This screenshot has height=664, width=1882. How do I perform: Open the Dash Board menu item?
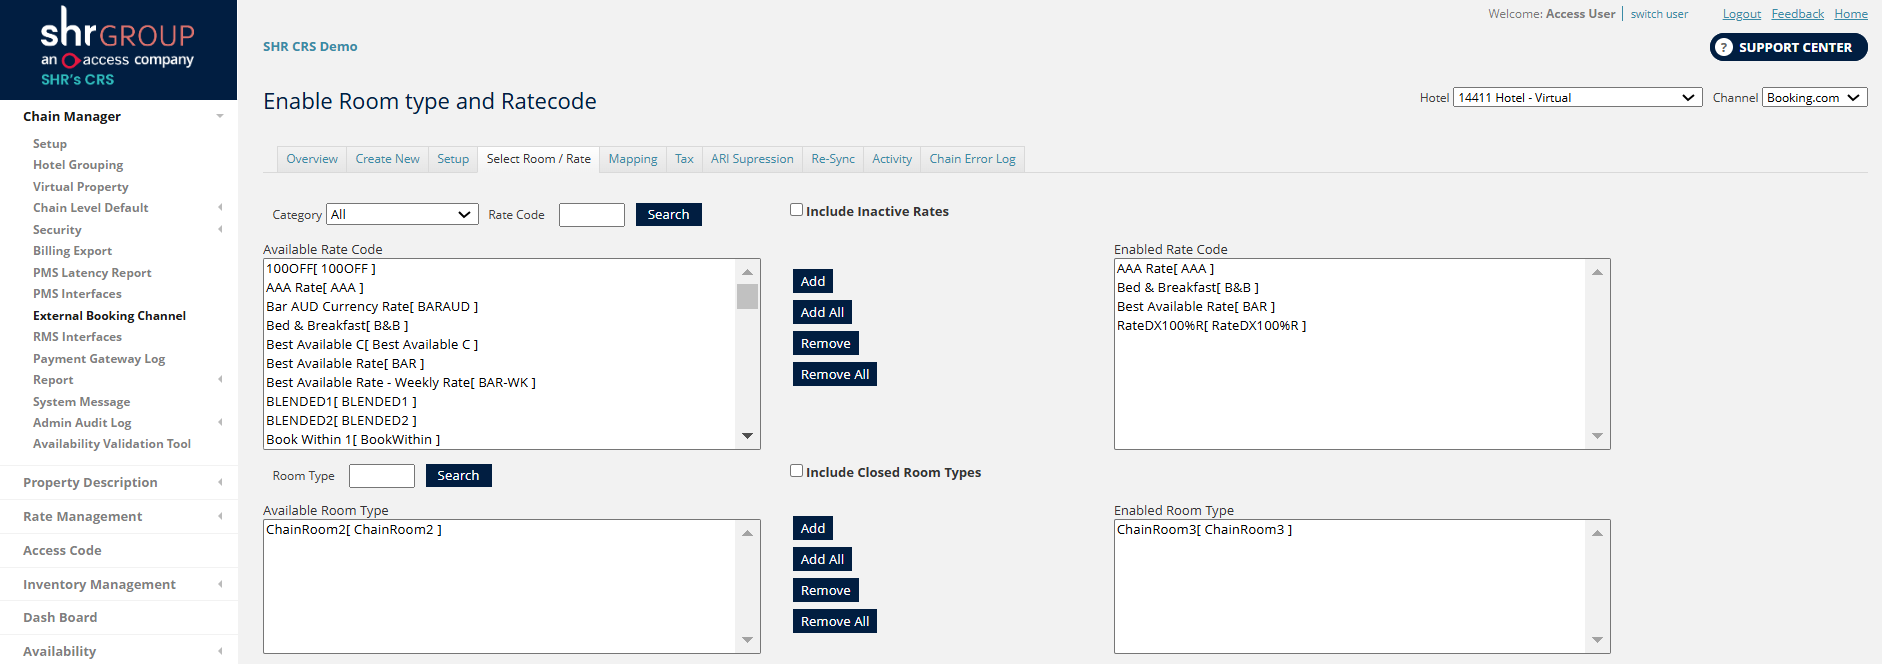coord(60,617)
